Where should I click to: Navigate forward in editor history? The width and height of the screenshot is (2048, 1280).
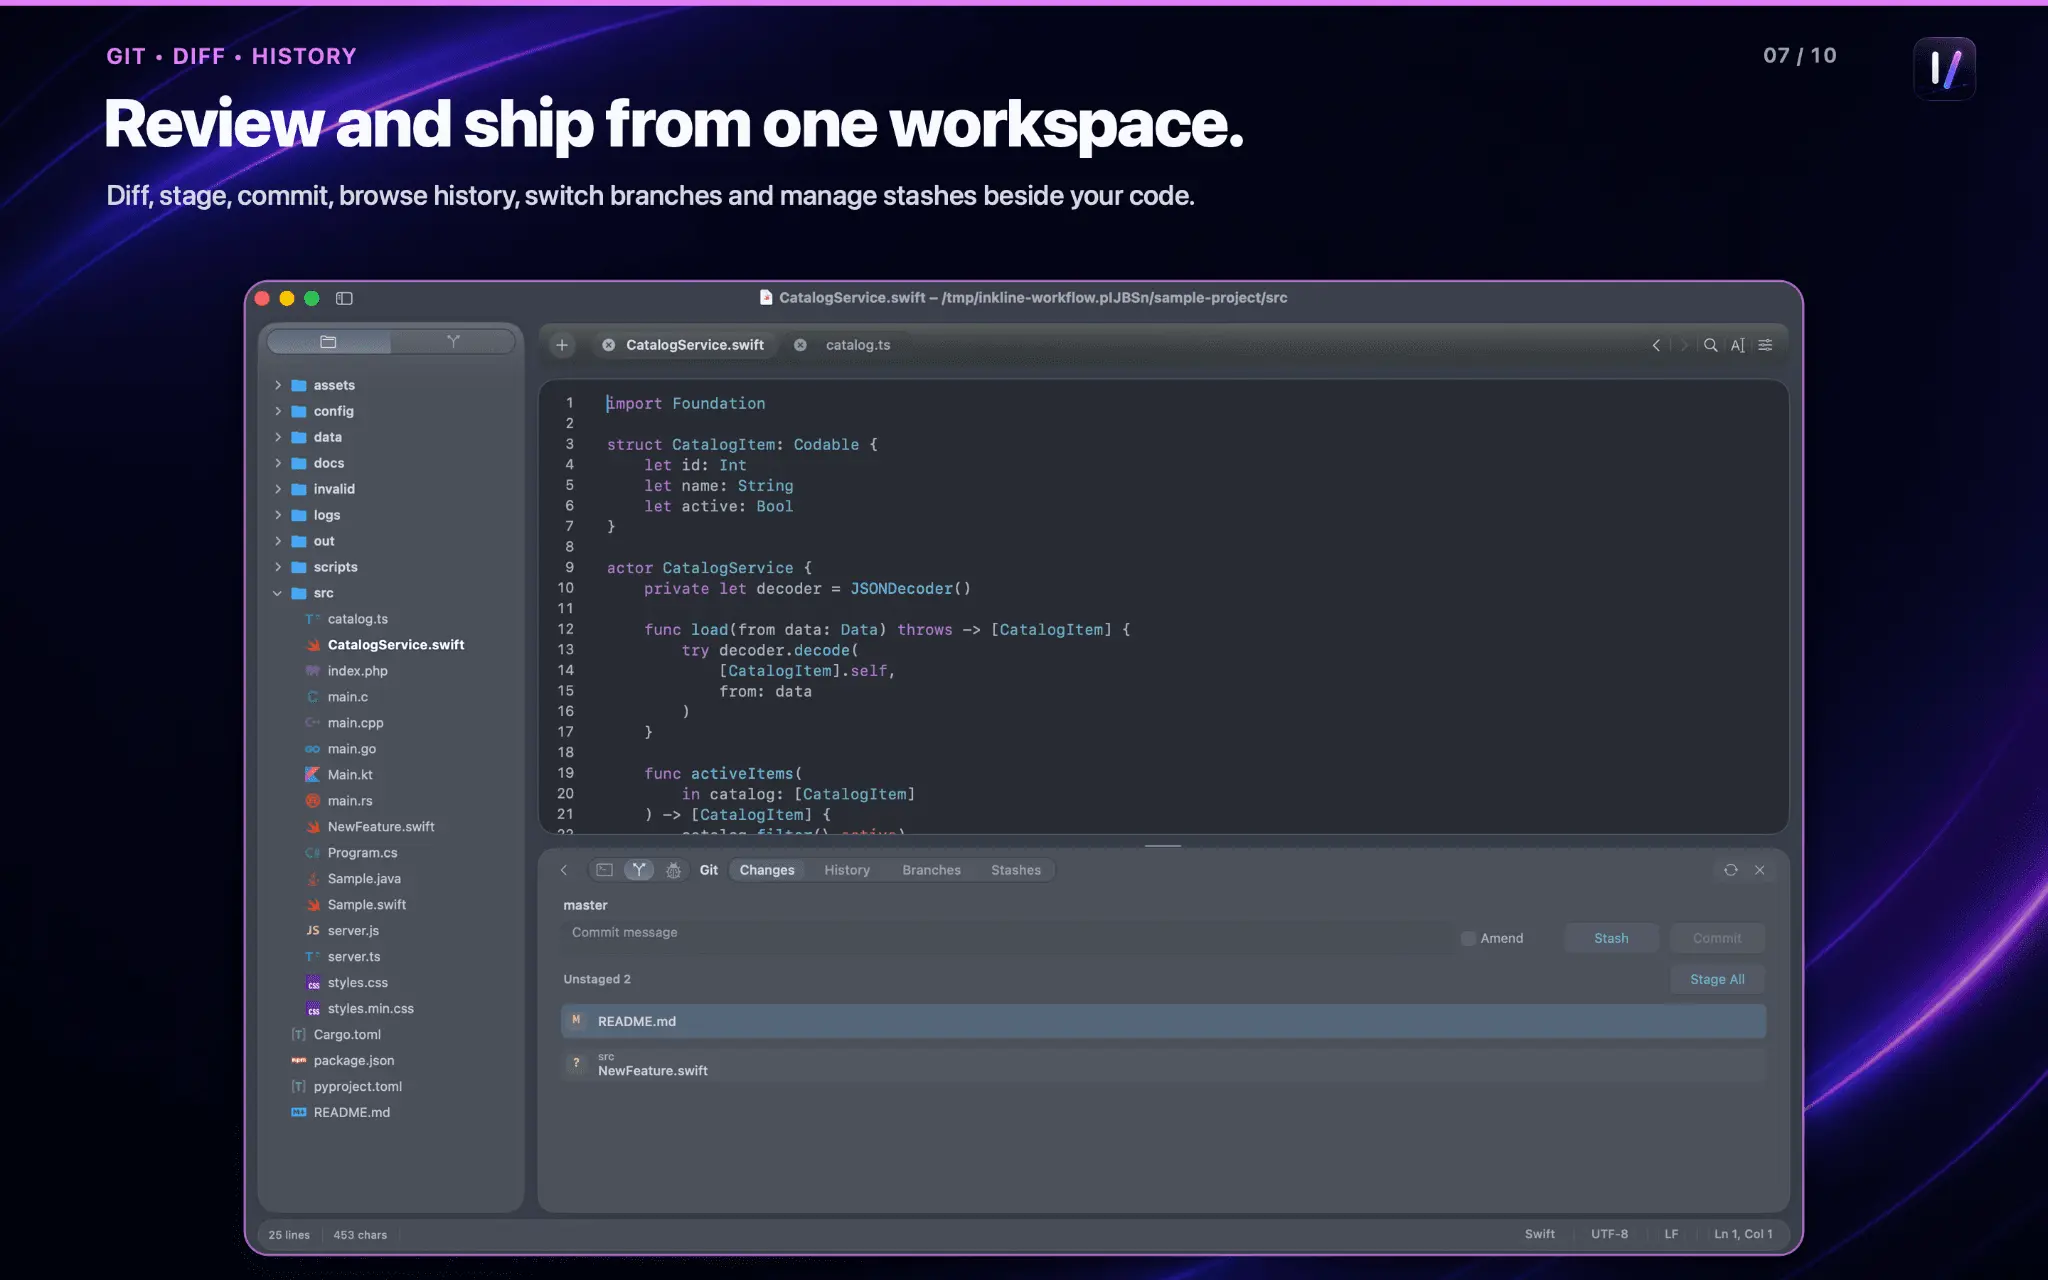1684,345
